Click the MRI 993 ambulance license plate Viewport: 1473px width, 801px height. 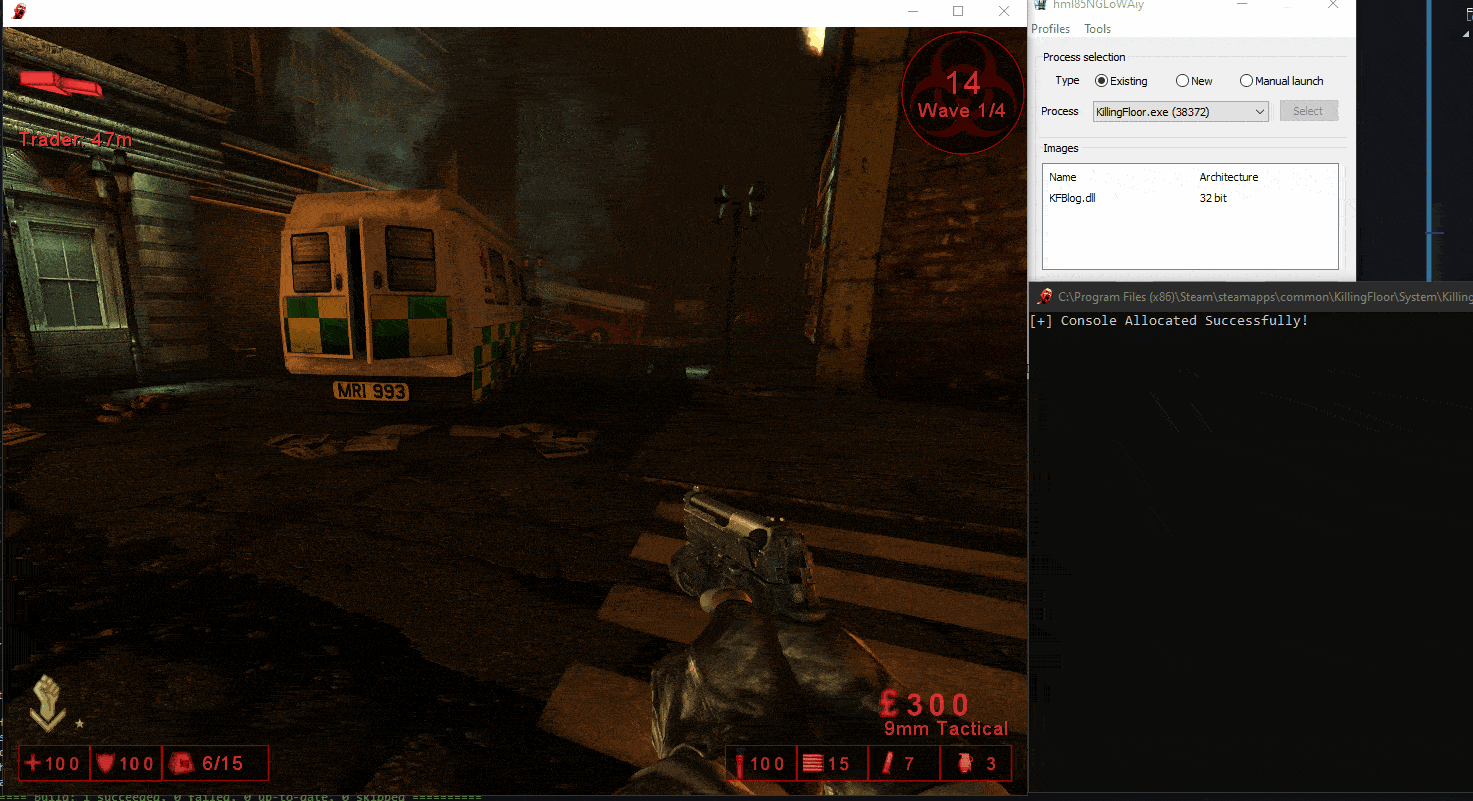(x=370, y=391)
